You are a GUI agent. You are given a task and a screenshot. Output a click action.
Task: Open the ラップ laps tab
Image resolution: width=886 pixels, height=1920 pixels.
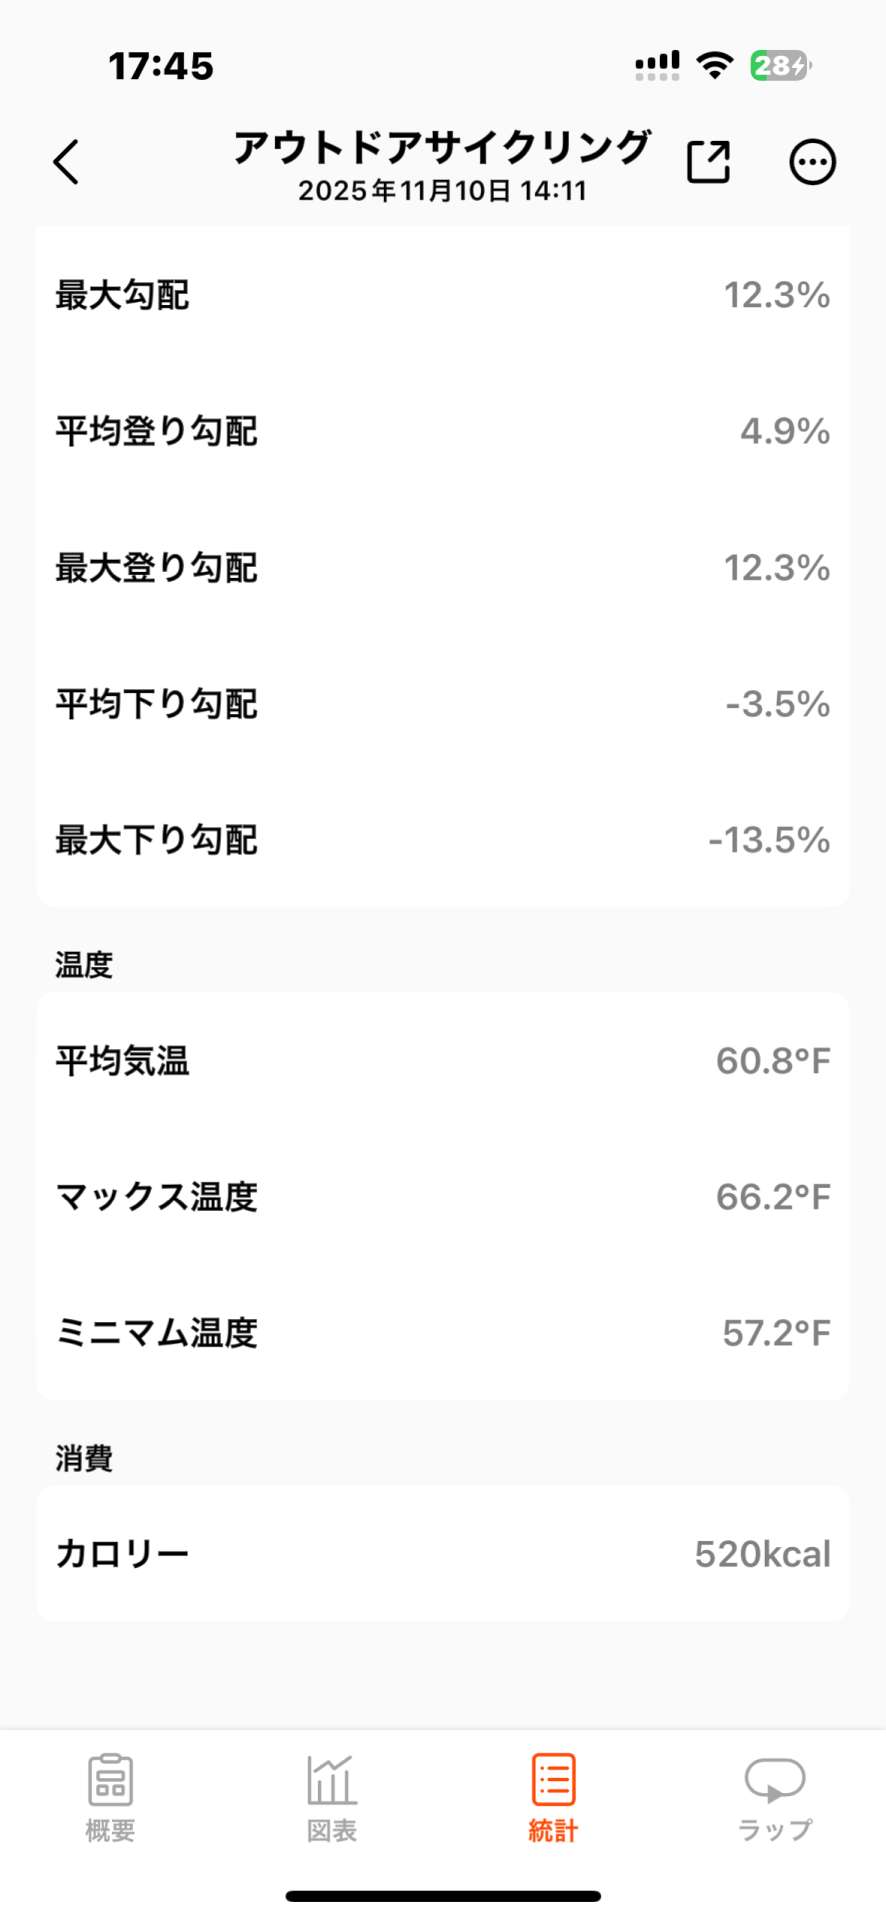(x=775, y=1798)
